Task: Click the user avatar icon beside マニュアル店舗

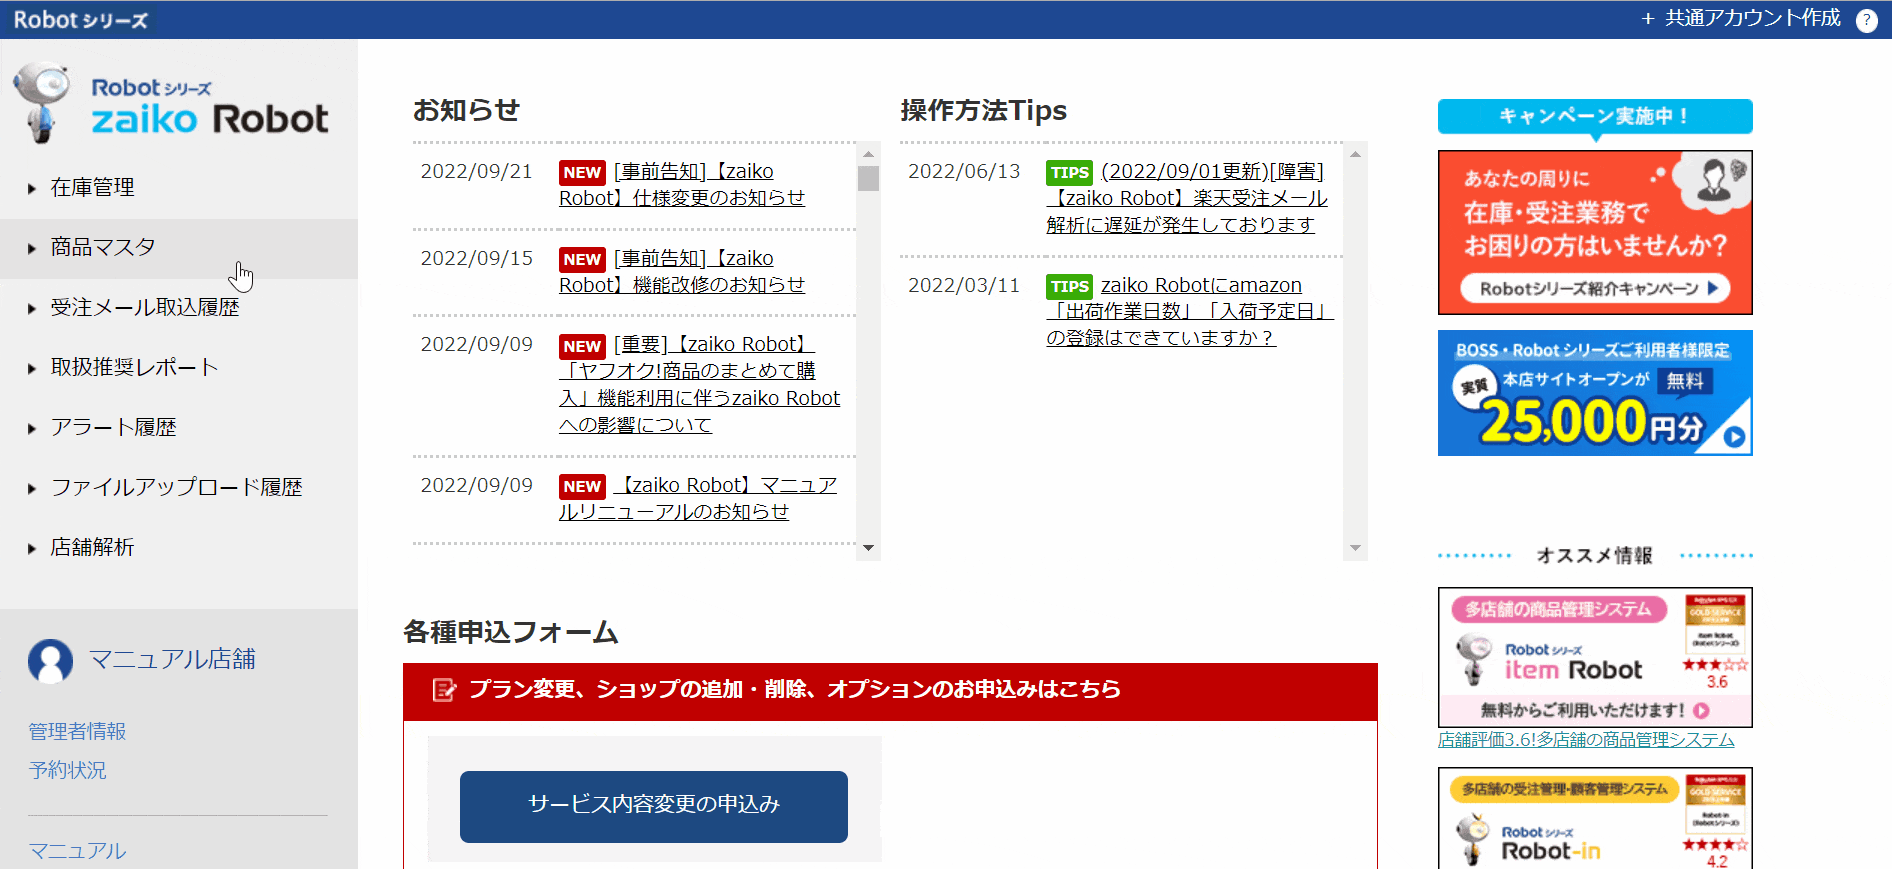Action: pyautogui.click(x=50, y=661)
